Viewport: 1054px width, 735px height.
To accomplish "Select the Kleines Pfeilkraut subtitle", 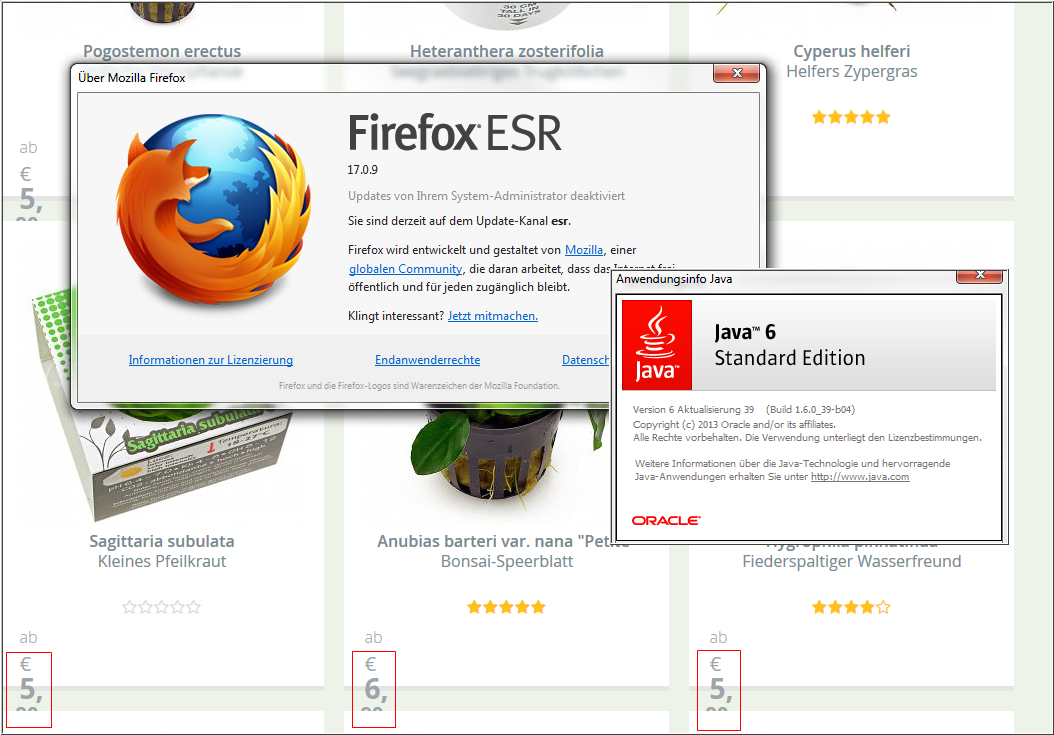I will click(x=162, y=562).
